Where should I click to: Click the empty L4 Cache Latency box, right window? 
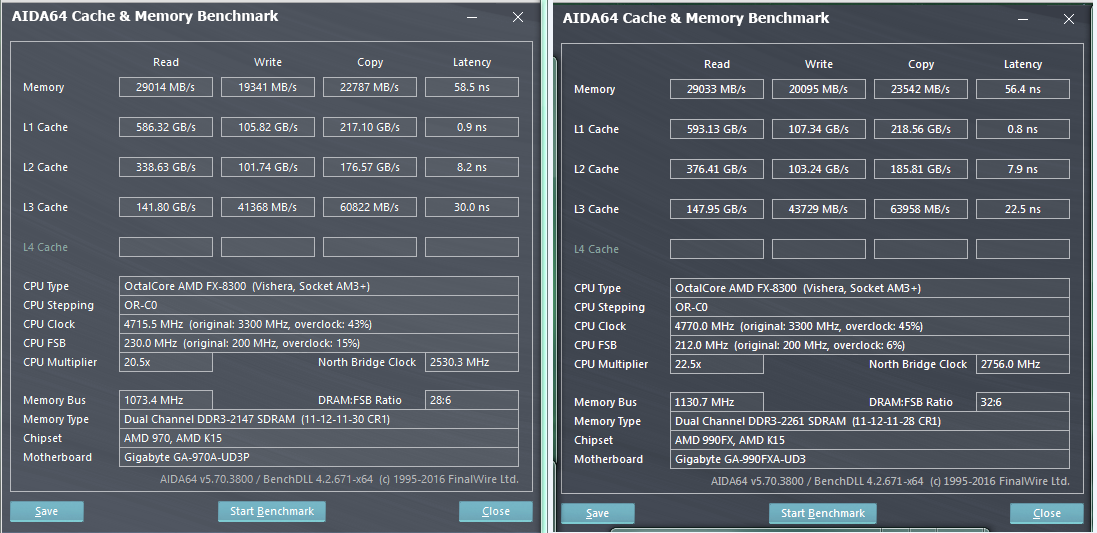tap(1023, 249)
